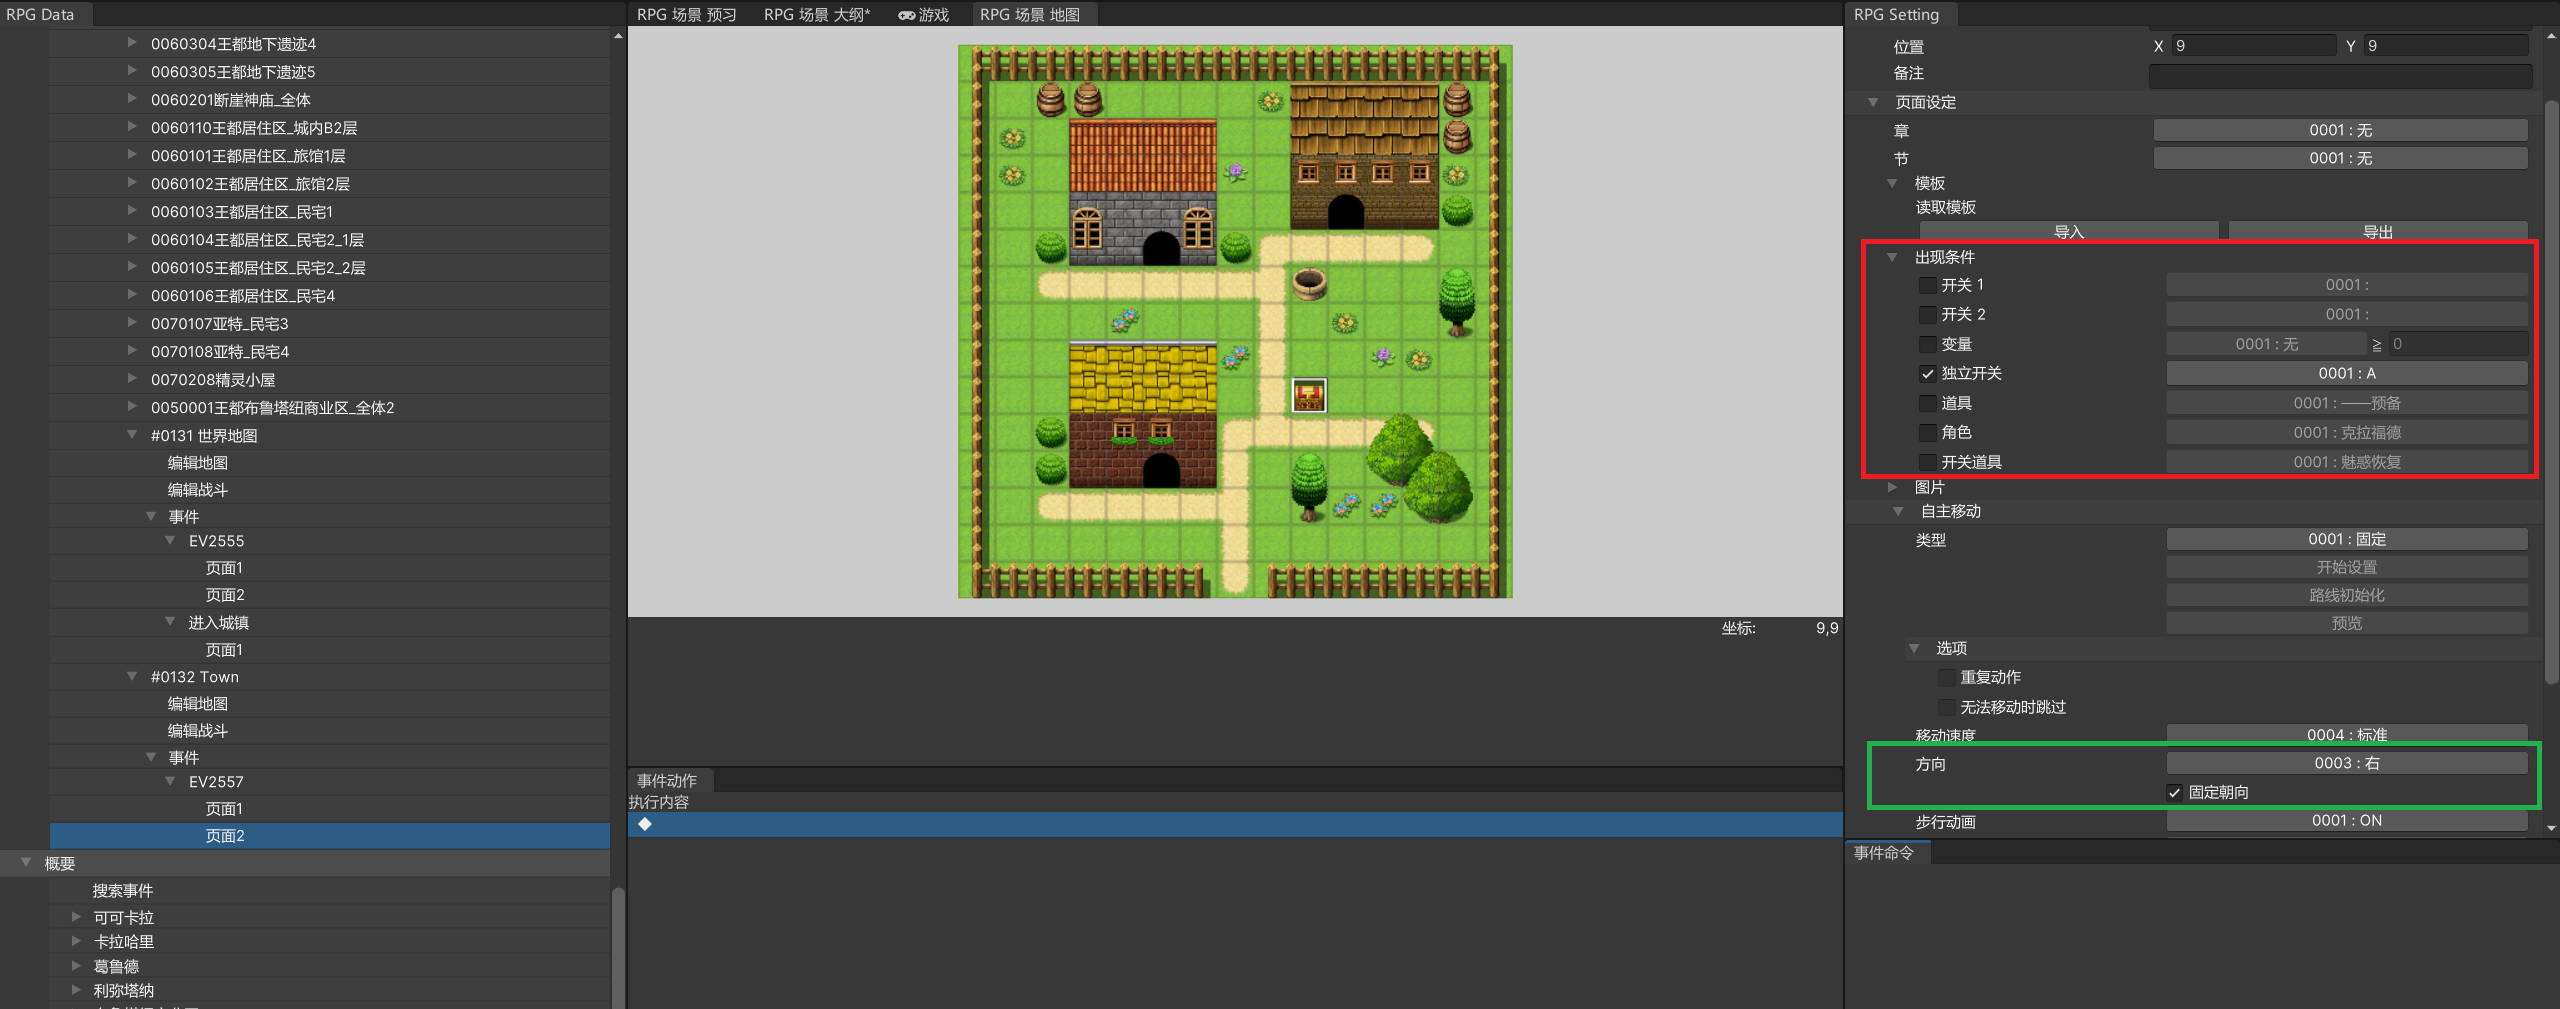Select the white diamond marker in 执行内容
The image size is (2560, 1009).
(x=645, y=824)
